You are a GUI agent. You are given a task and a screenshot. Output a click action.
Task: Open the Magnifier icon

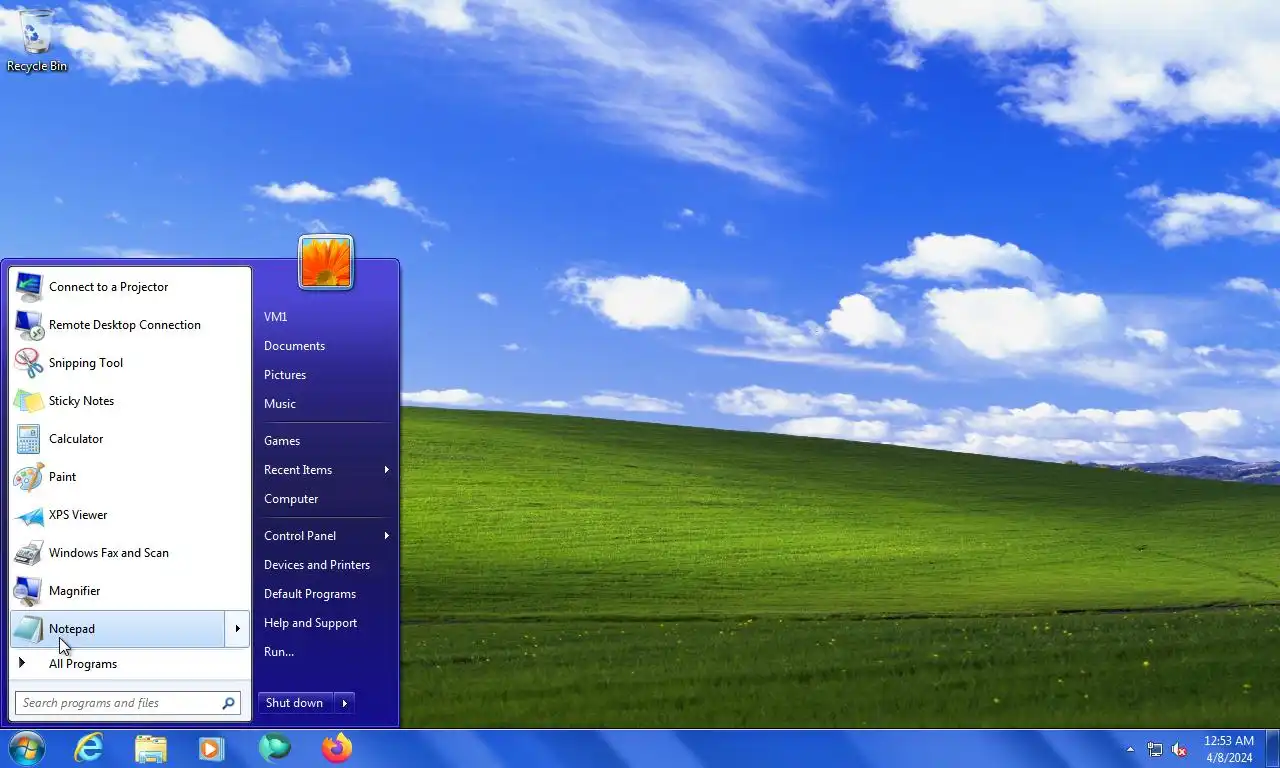28,591
